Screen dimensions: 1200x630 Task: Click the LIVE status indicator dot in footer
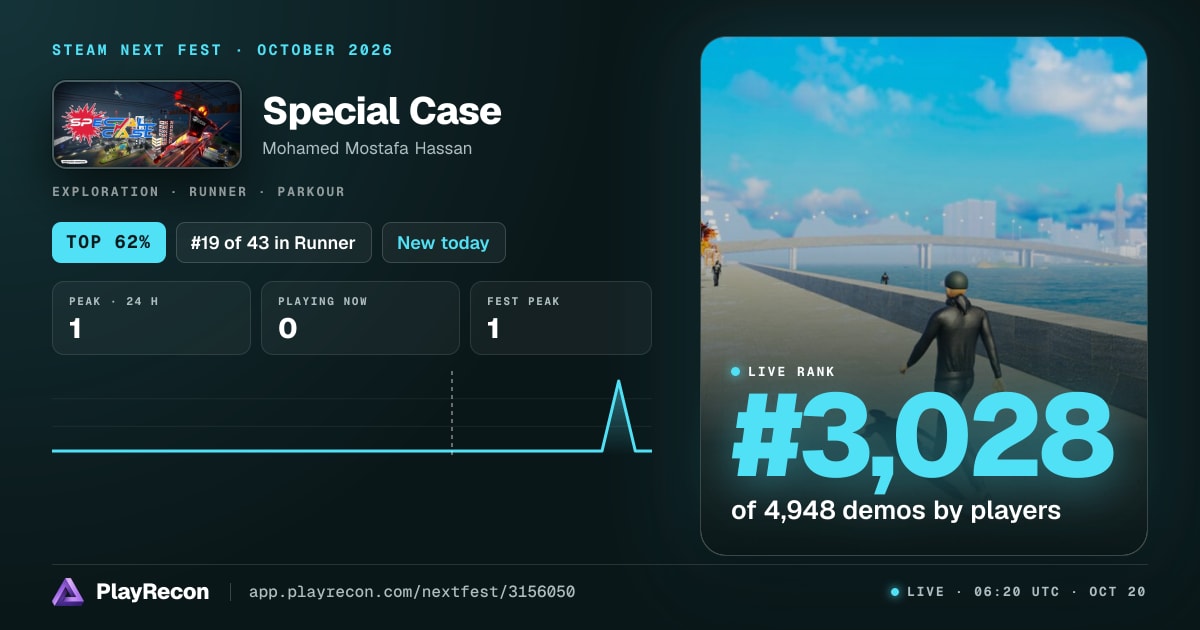point(895,592)
